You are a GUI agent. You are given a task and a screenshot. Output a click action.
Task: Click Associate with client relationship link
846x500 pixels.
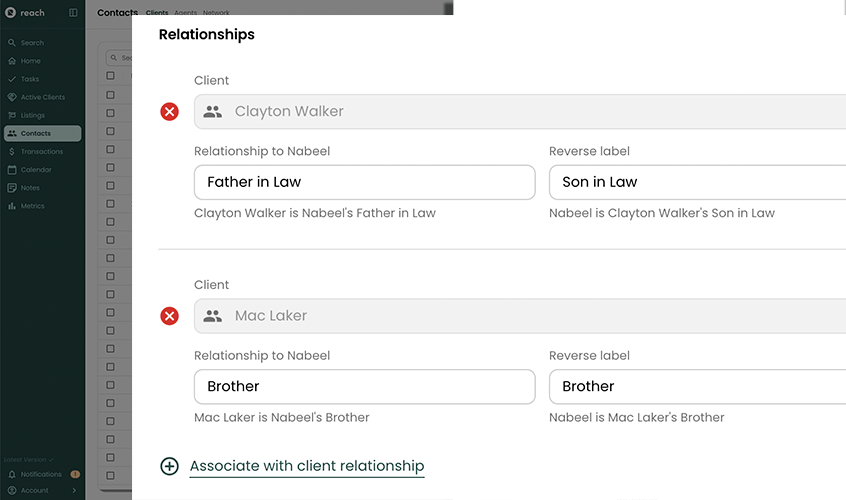[x=307, y=466]
